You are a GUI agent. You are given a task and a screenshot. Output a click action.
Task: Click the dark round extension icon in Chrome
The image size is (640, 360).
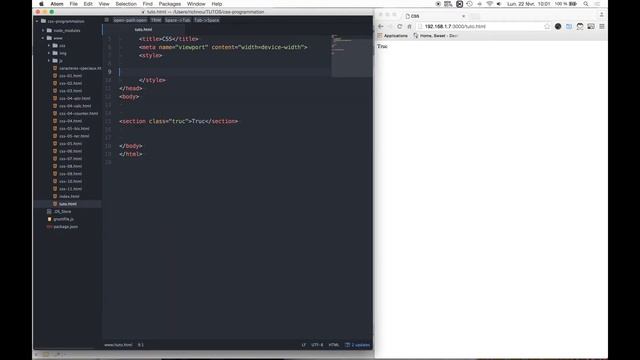tap(558, 26)
